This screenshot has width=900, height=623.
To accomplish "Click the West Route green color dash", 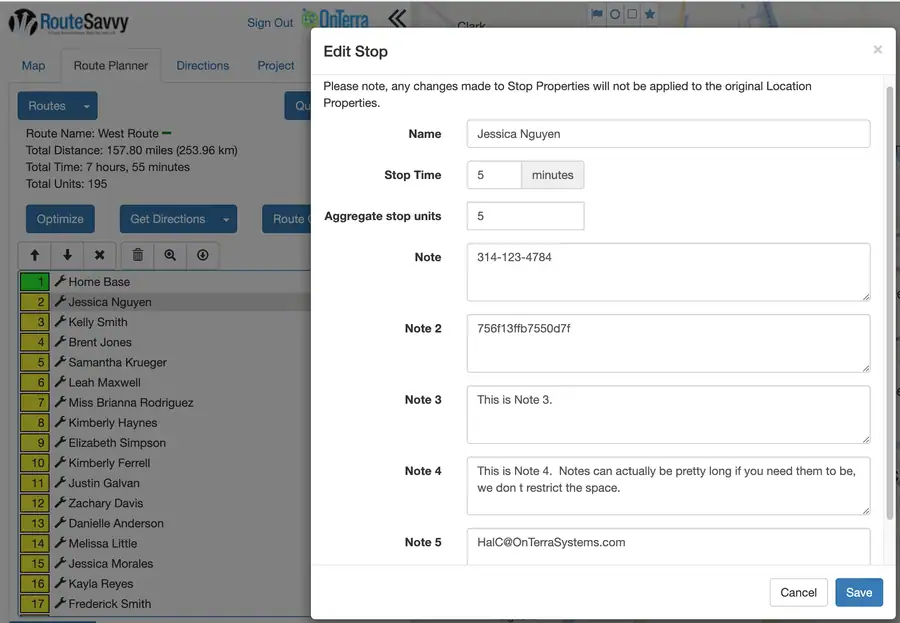I will 166,133.
